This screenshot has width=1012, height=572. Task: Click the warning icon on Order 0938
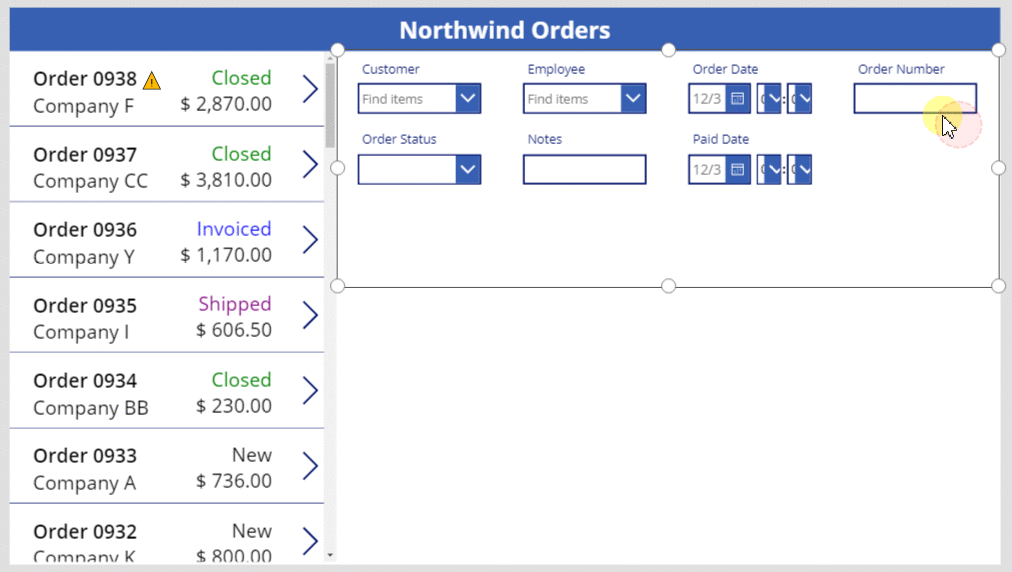pyautogui.click(x=152, y=81)
